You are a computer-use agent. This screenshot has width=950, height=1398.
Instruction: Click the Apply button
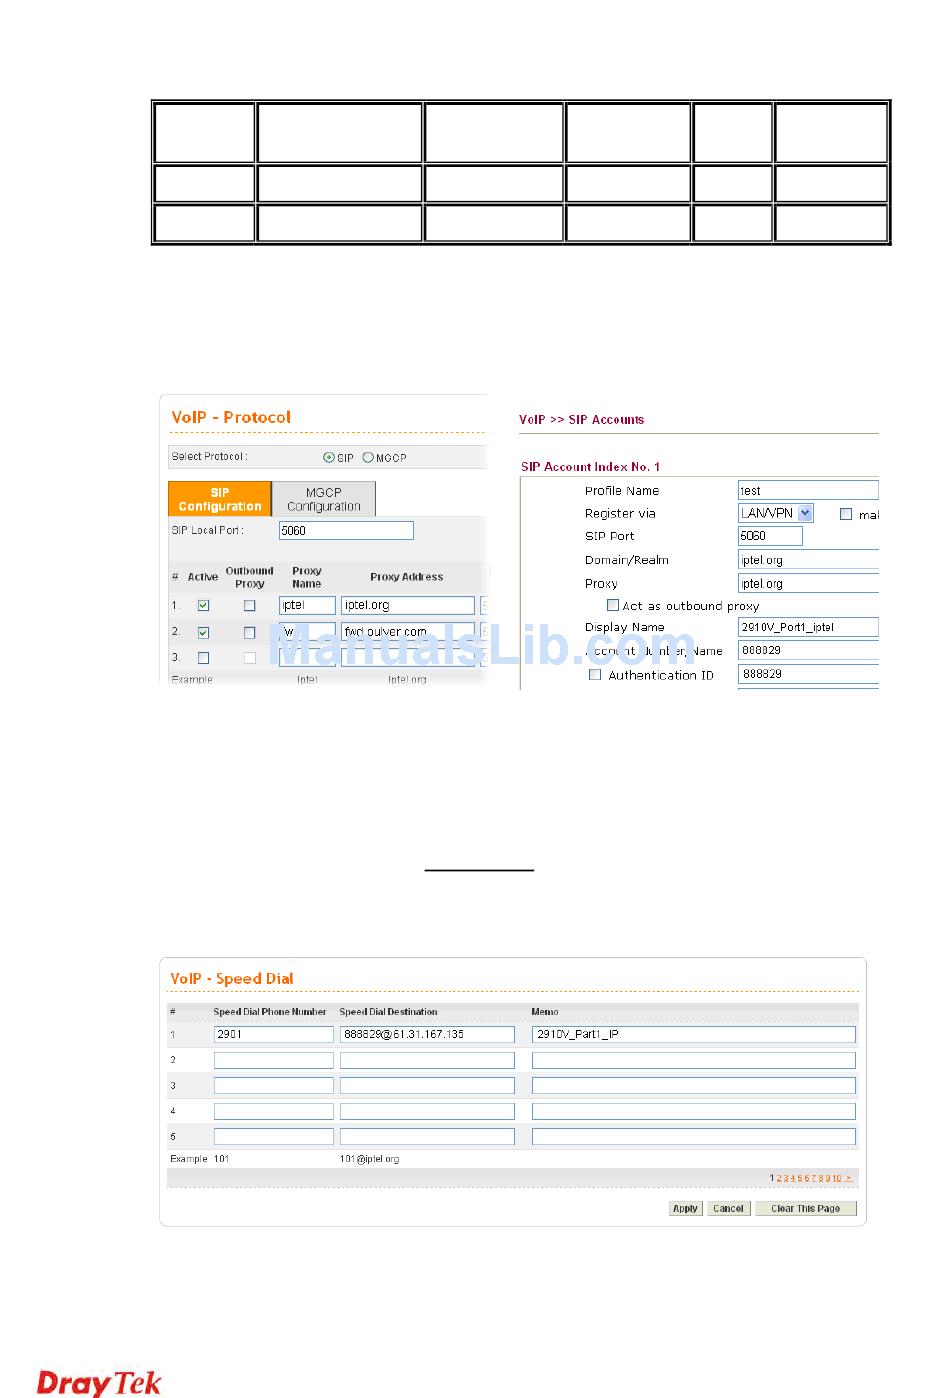coord(686,1208)
